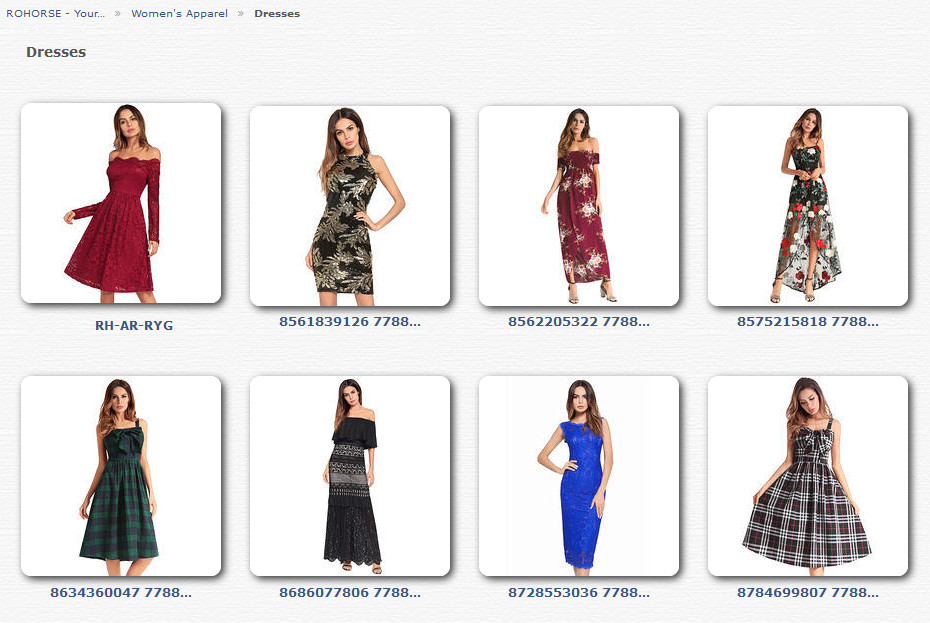Open product link 8784699807 7788...
The width and height of the screenshot is (930, 623).
click(808, 592)
